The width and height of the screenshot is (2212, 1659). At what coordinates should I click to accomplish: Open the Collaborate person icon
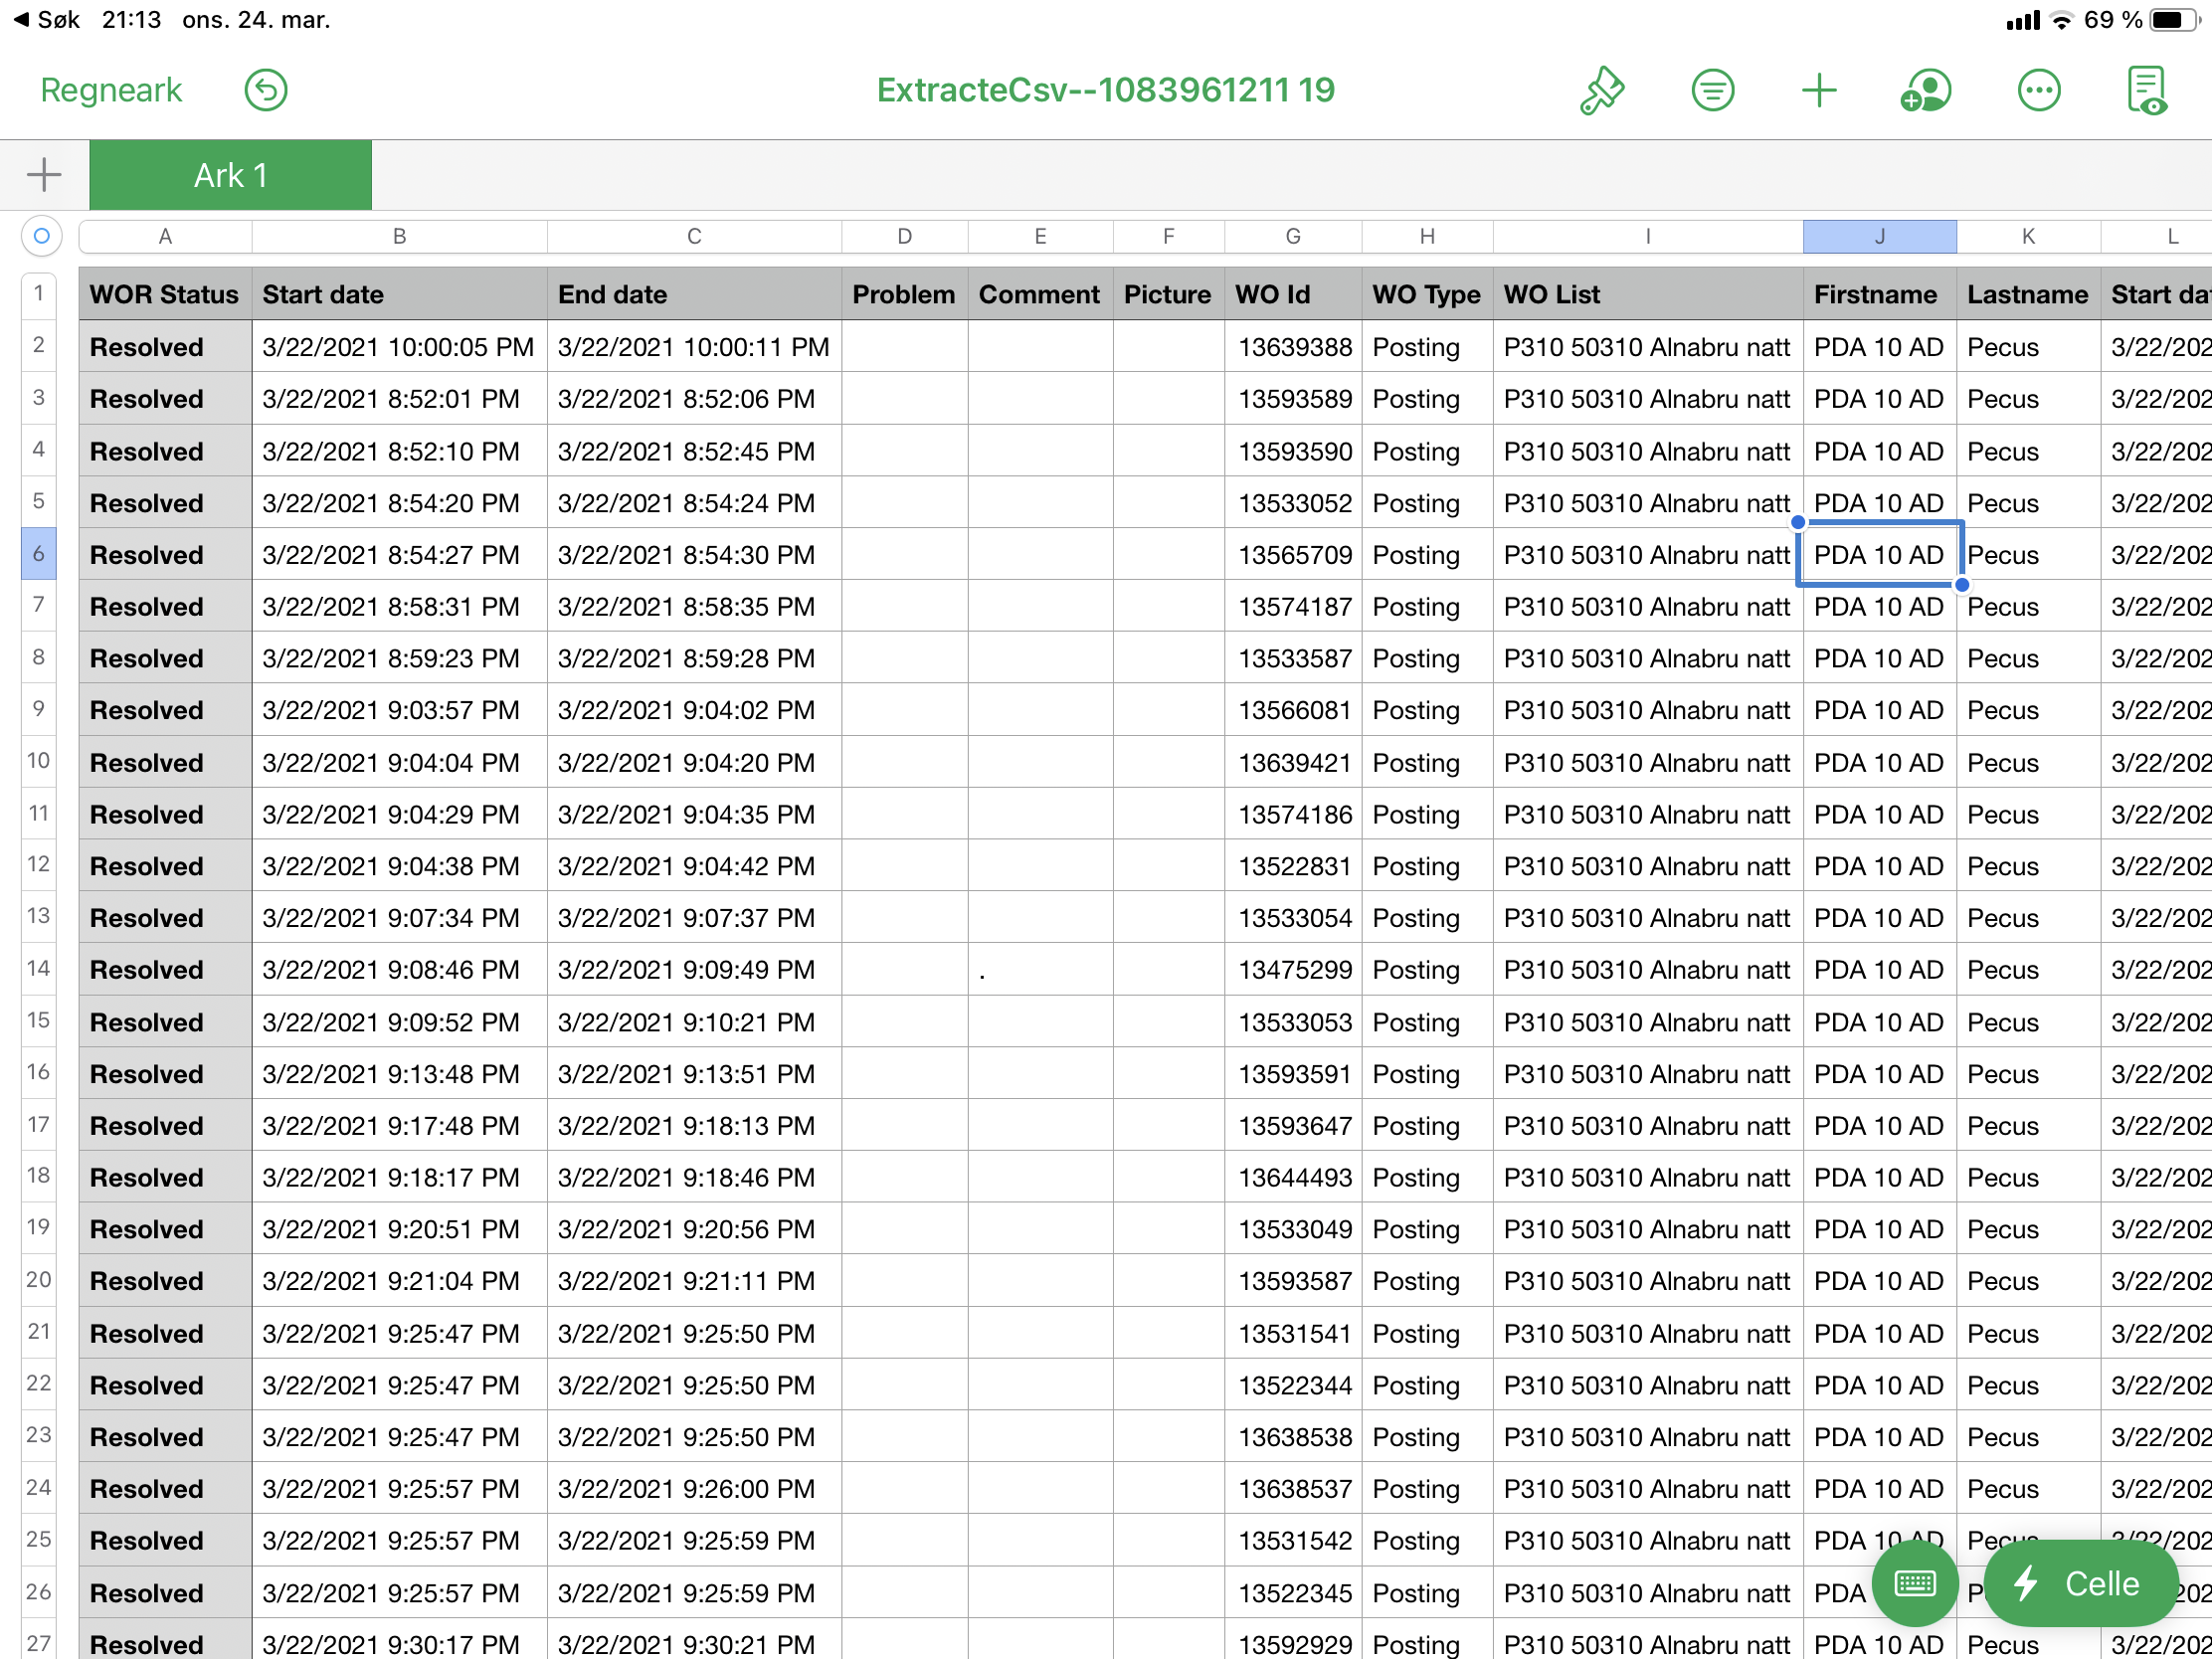[1926, 90]
